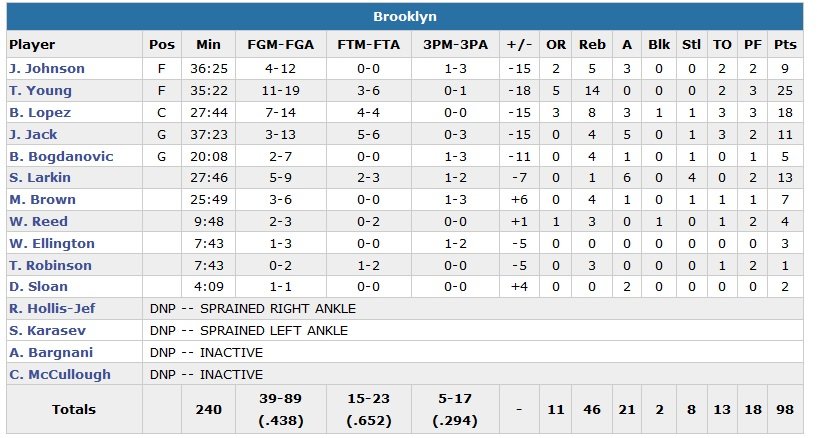817x438 pixels.
Task: Click T. Young player name
Action: [x=41, y=91]
